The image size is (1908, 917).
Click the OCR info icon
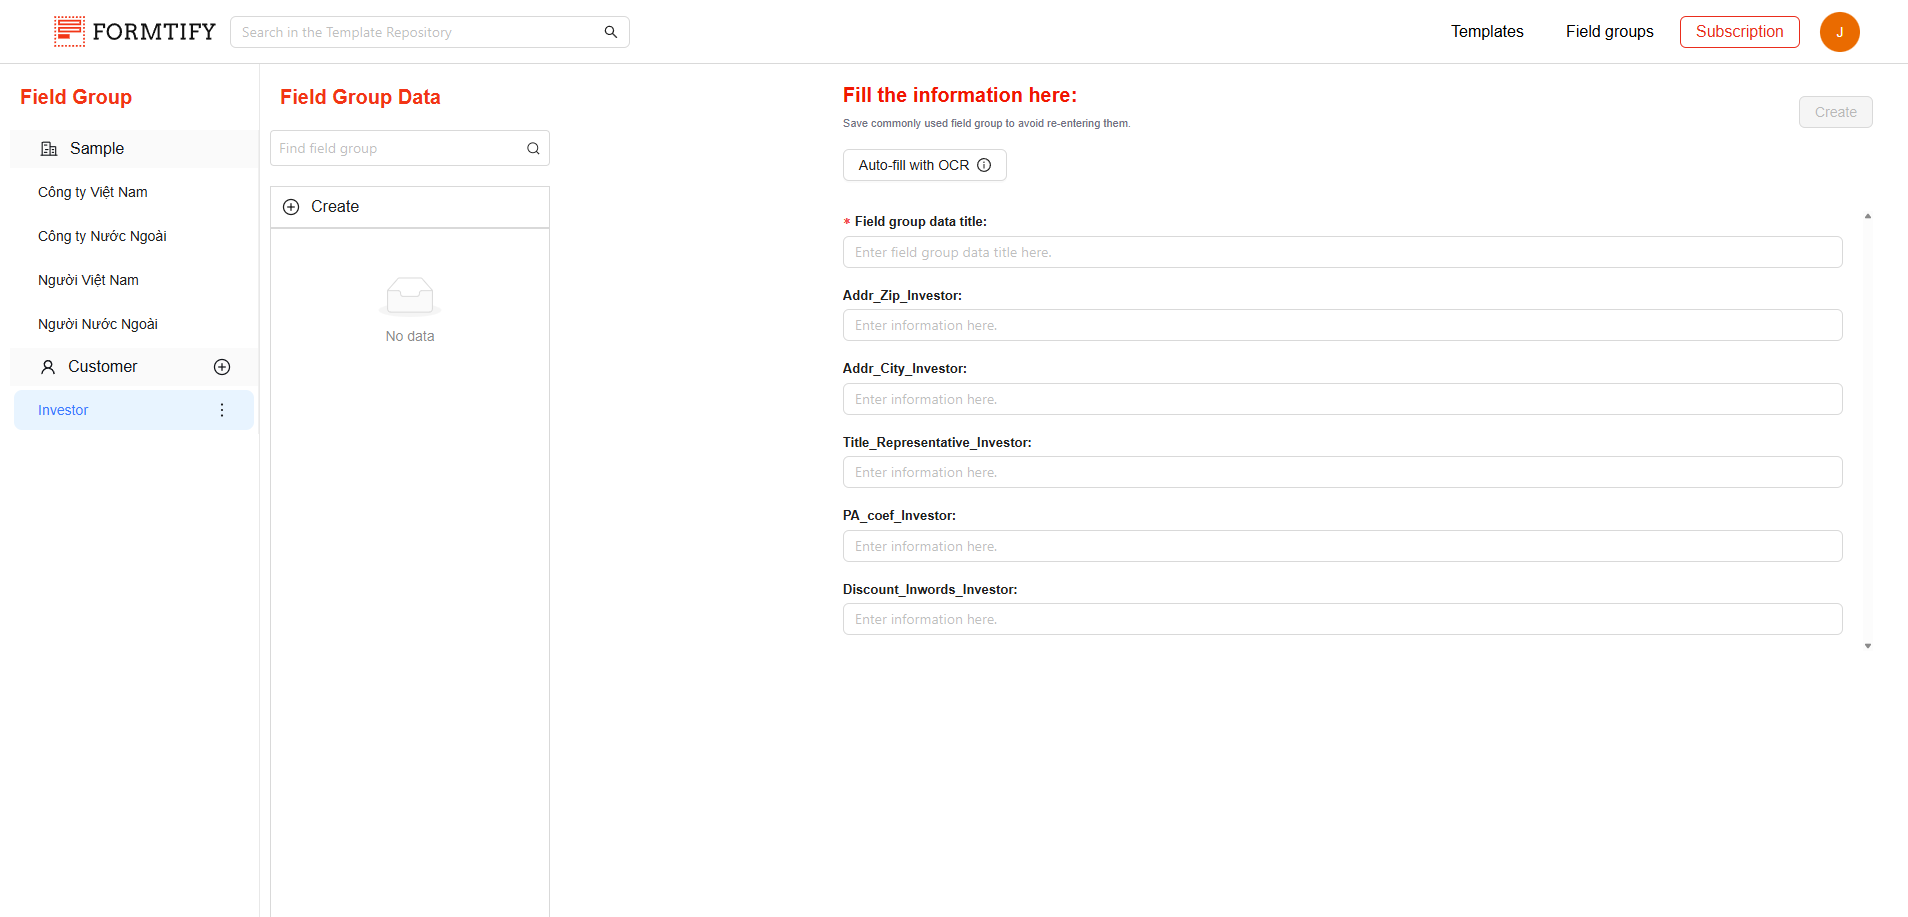[984, 165]
